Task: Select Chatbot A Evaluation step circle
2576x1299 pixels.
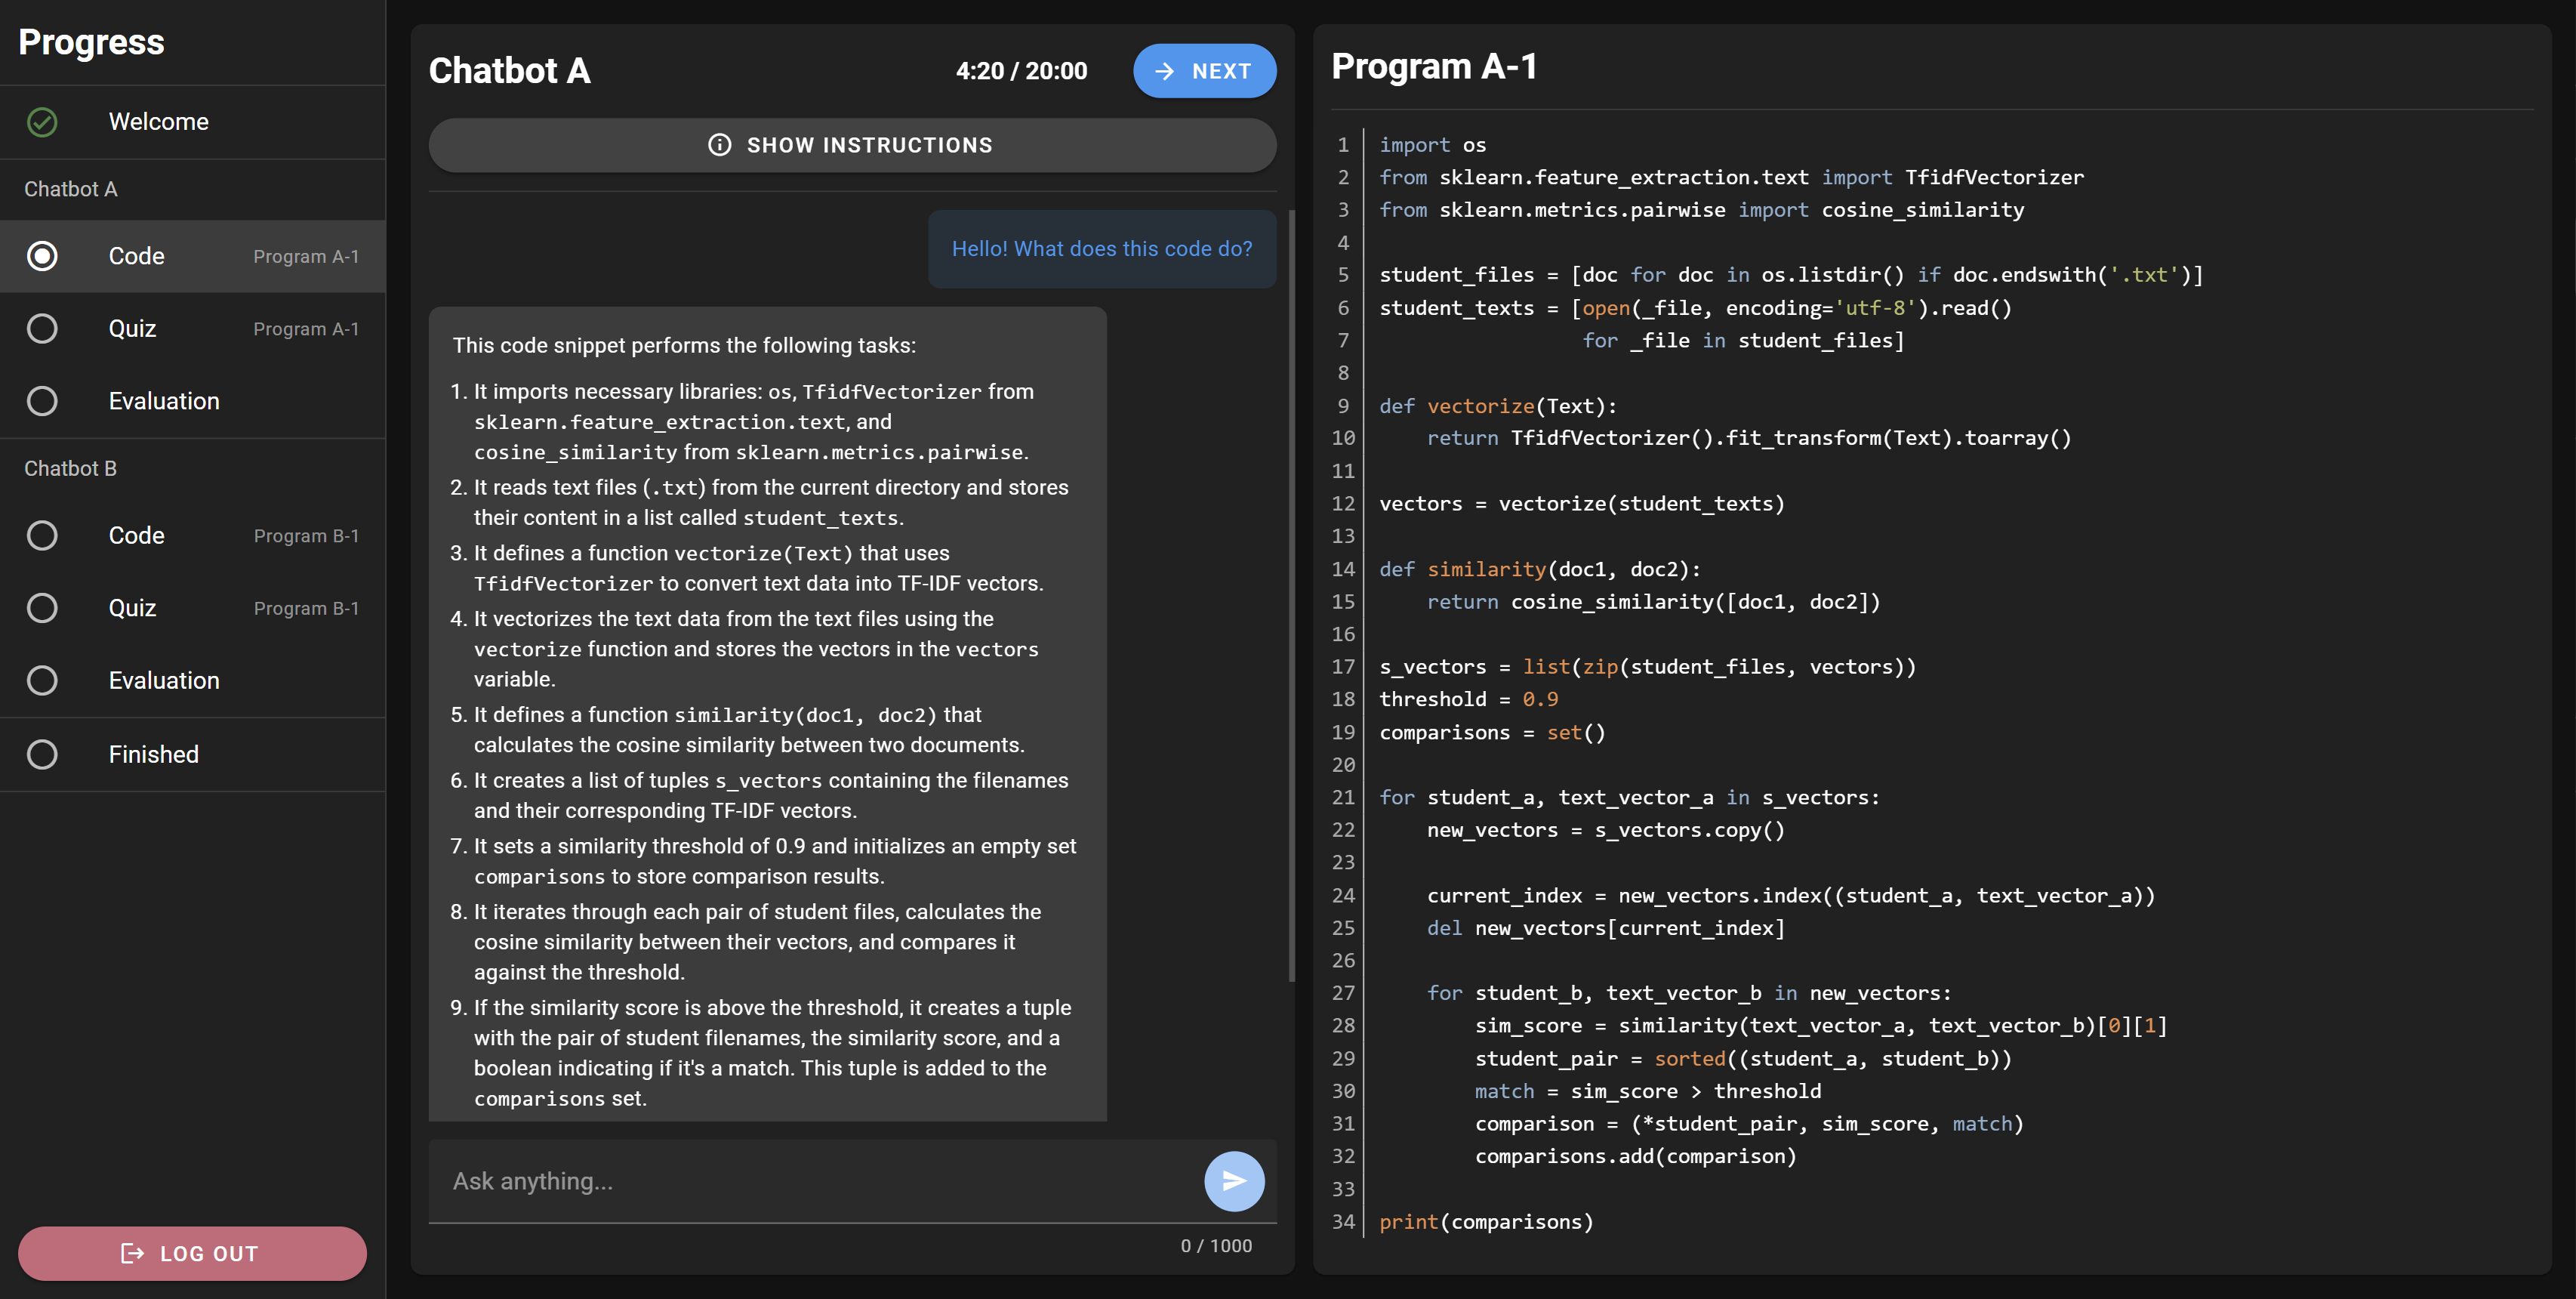Action: pyautogui.click(x=42, y=401)
